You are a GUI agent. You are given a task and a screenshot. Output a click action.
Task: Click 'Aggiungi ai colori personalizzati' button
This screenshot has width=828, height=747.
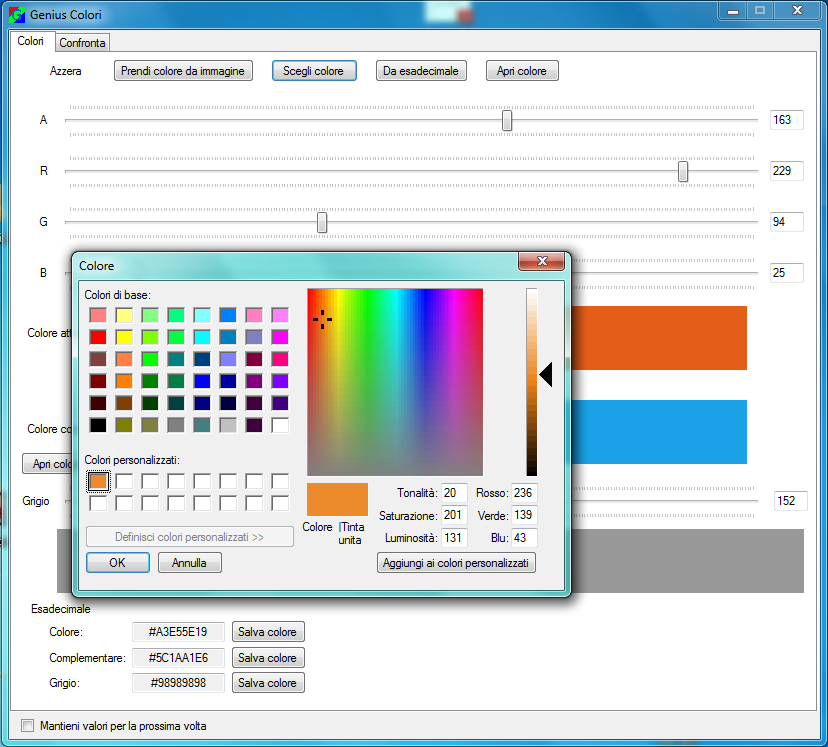coord(457,563)
